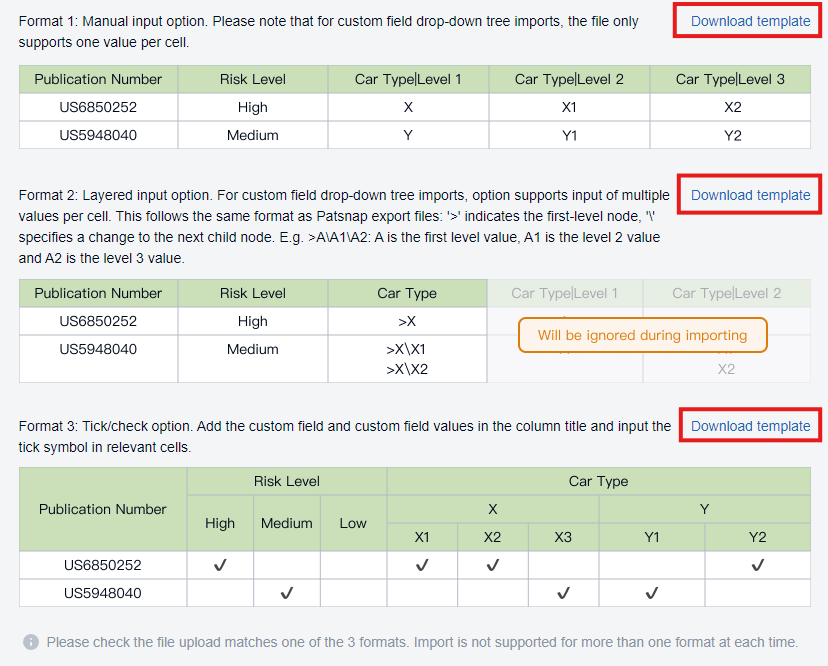
Task: Select the Y1 tick mark for US5948040
Action: pos(652,593)
